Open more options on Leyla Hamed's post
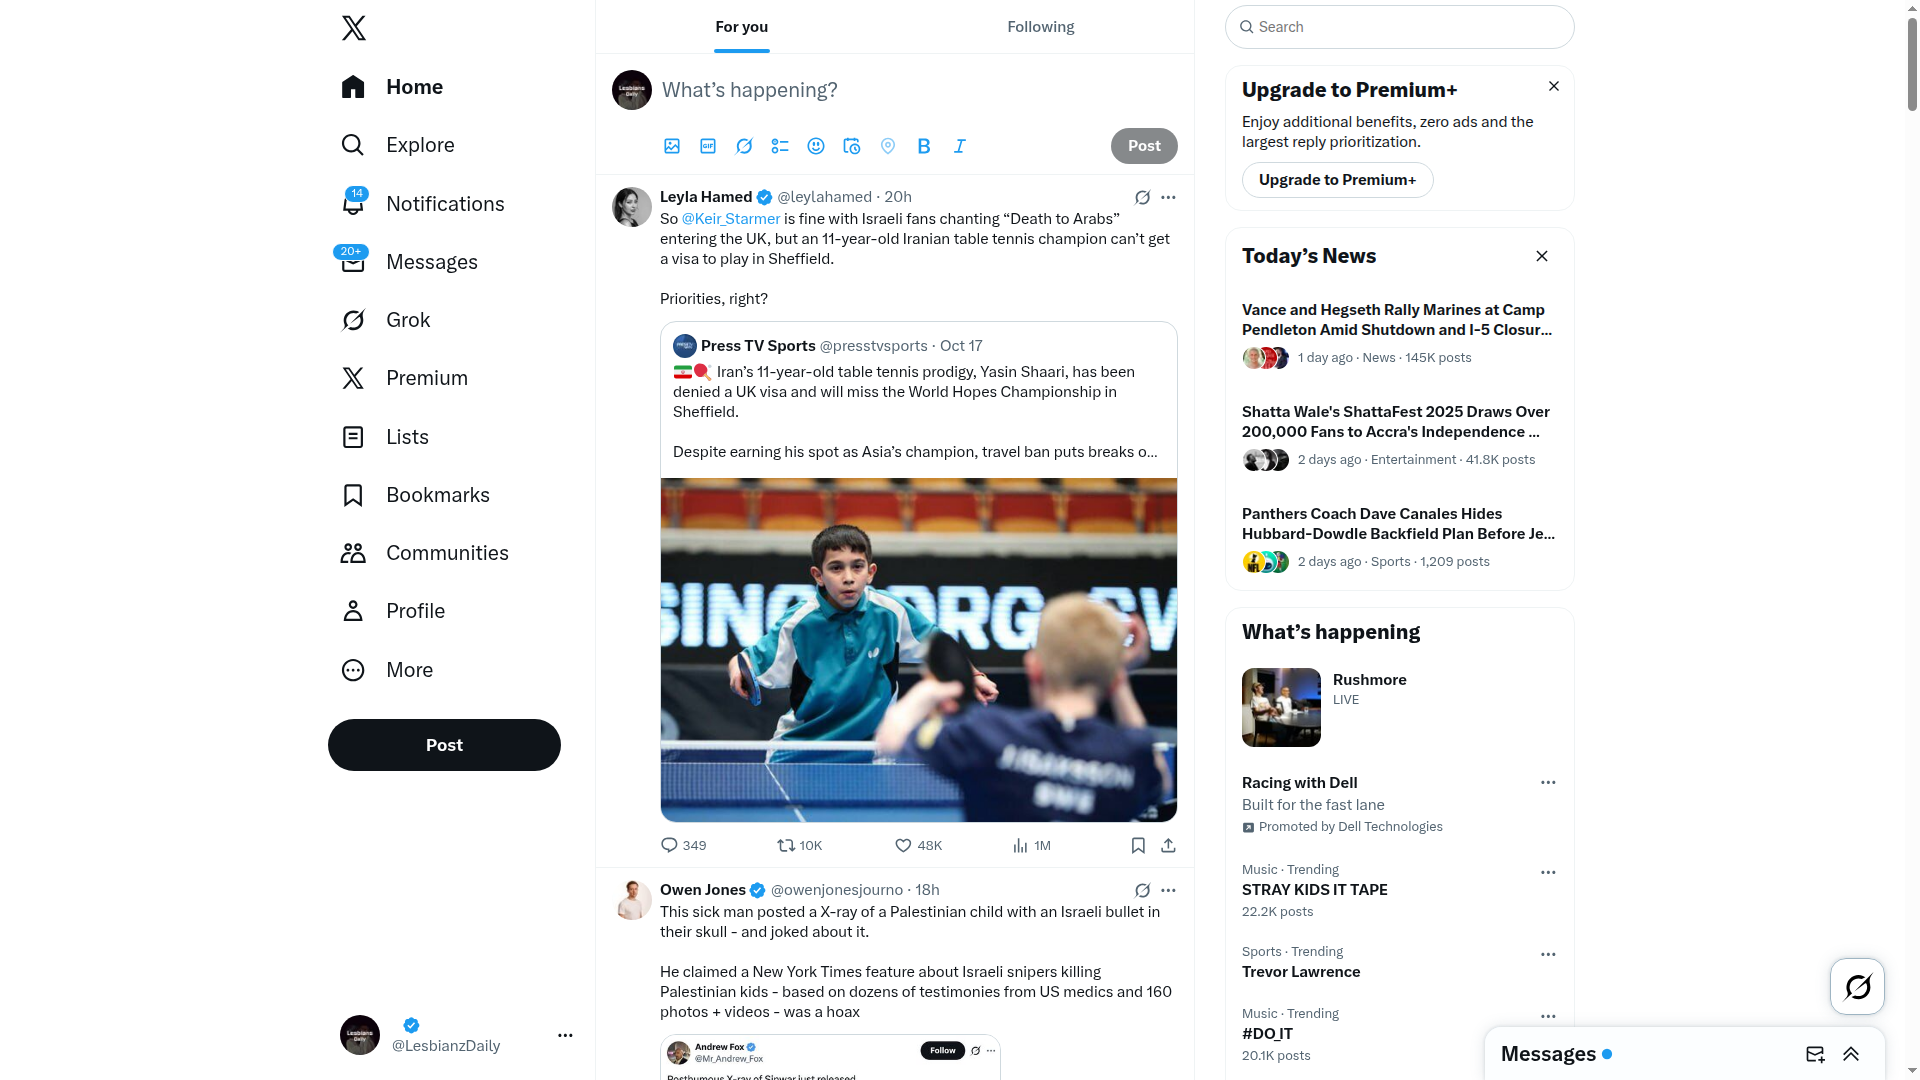Viewport: 1920px width, 1080px height. coord(1168,197)
